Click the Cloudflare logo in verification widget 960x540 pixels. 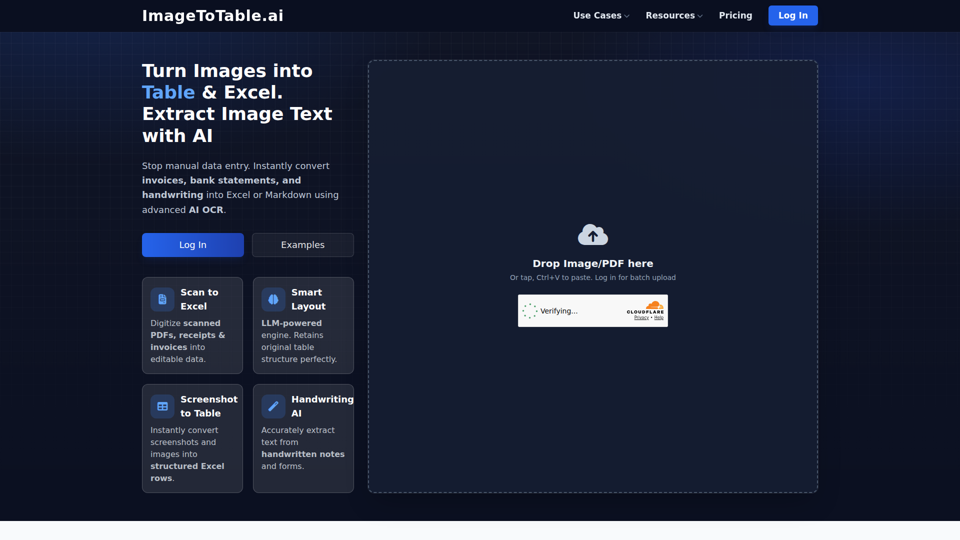(x=645, y=307)
